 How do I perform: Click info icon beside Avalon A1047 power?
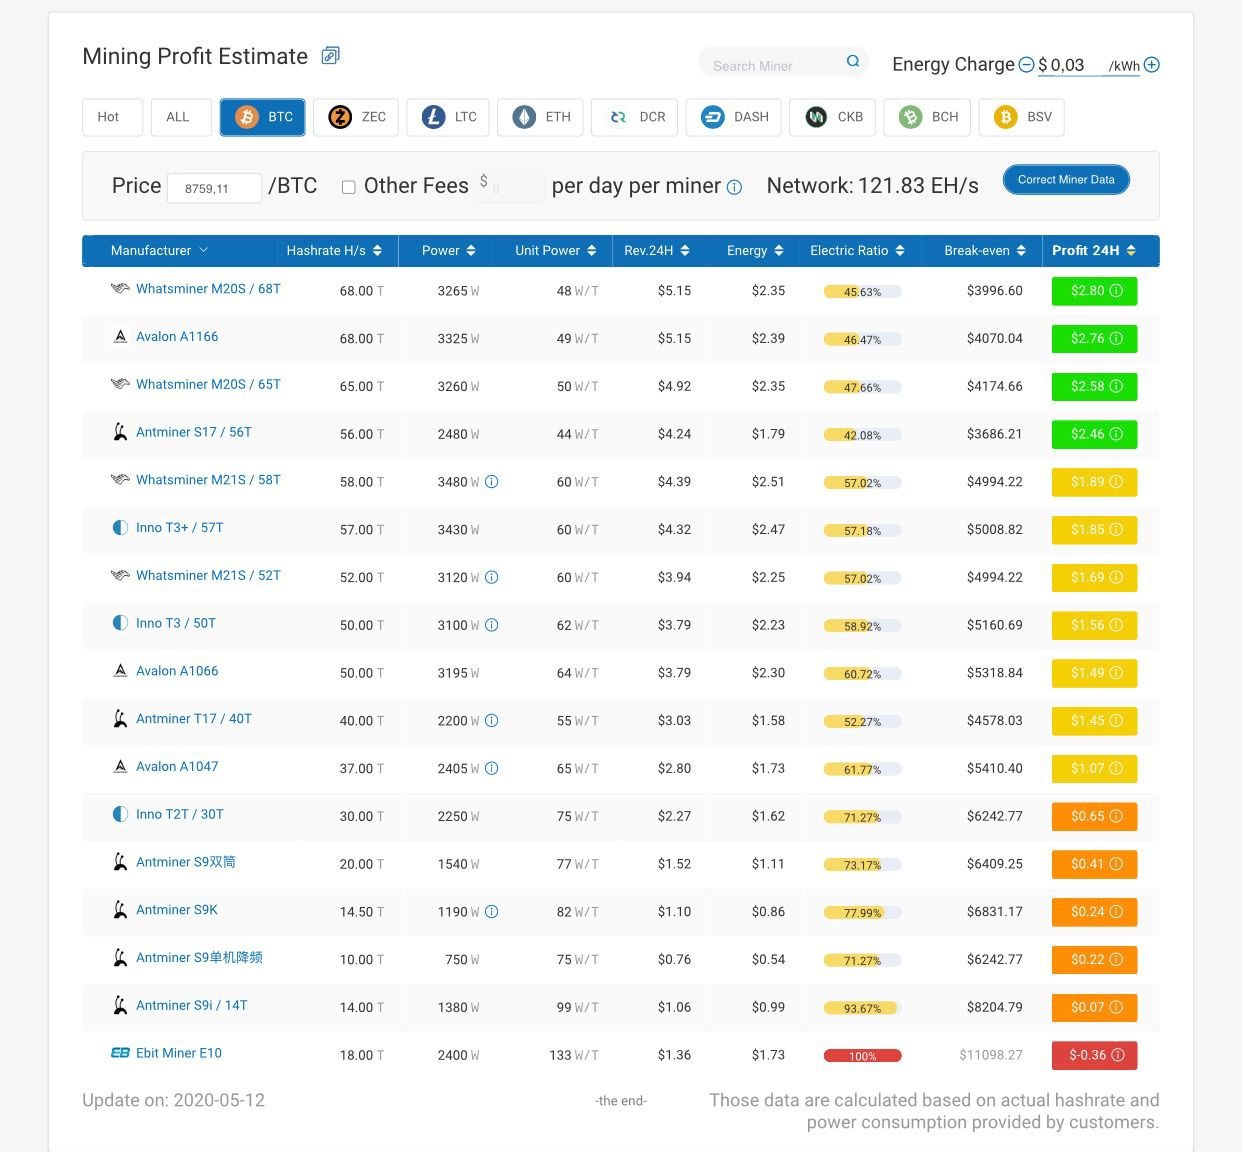pyautogui.click(x=492, y=768)
